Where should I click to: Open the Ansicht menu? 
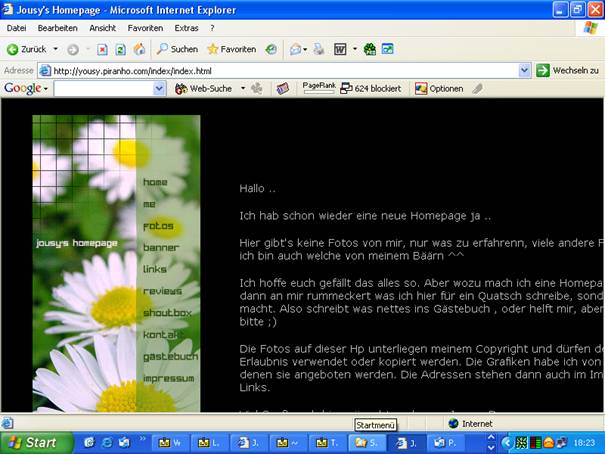pyautogui.click(x=102, y=28)
